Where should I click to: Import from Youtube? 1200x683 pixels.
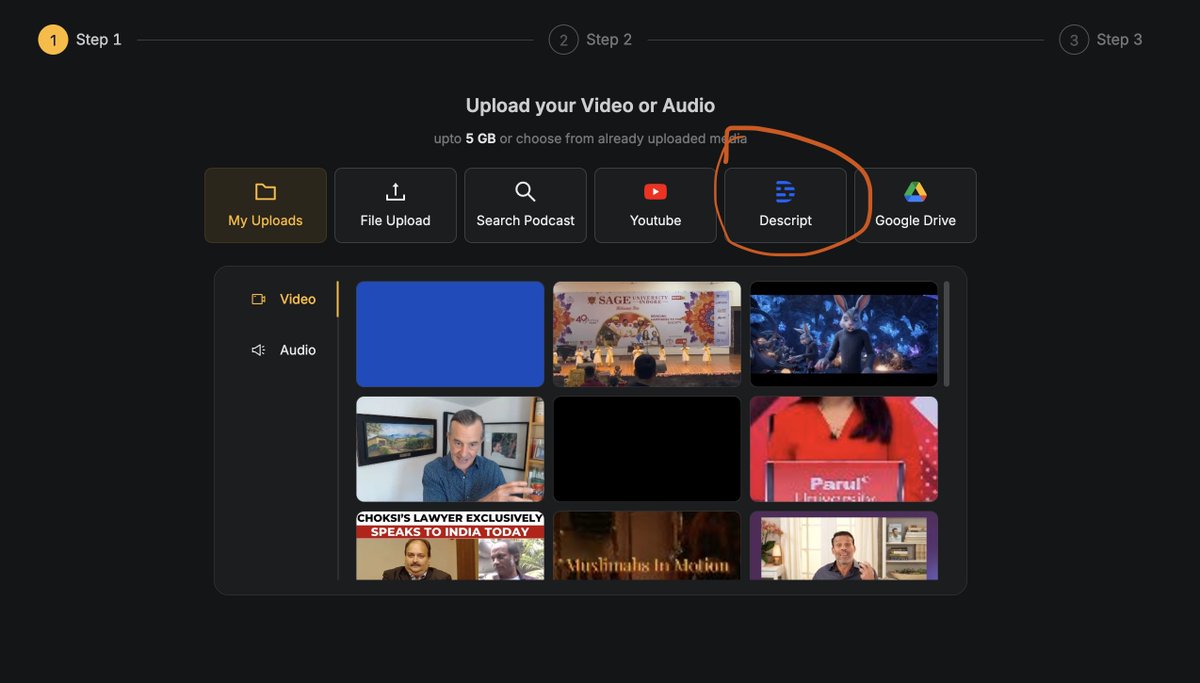(x=655, y=205)
